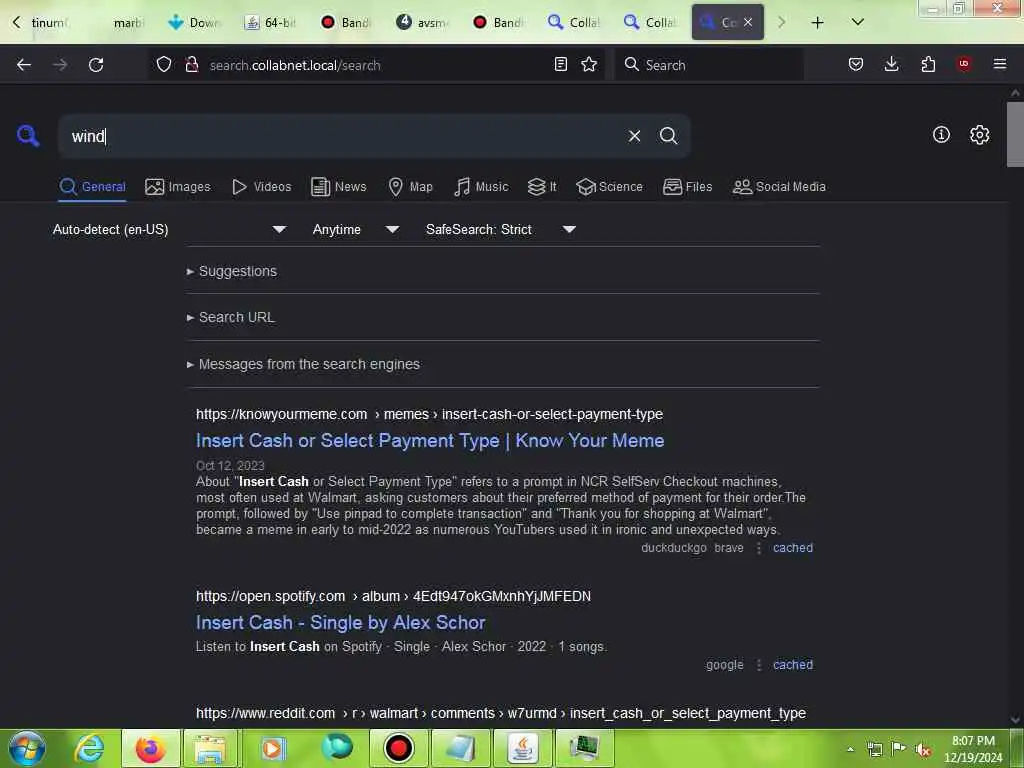
Task: Switch to the 64-bit browser tab
Action: point(270,22)
